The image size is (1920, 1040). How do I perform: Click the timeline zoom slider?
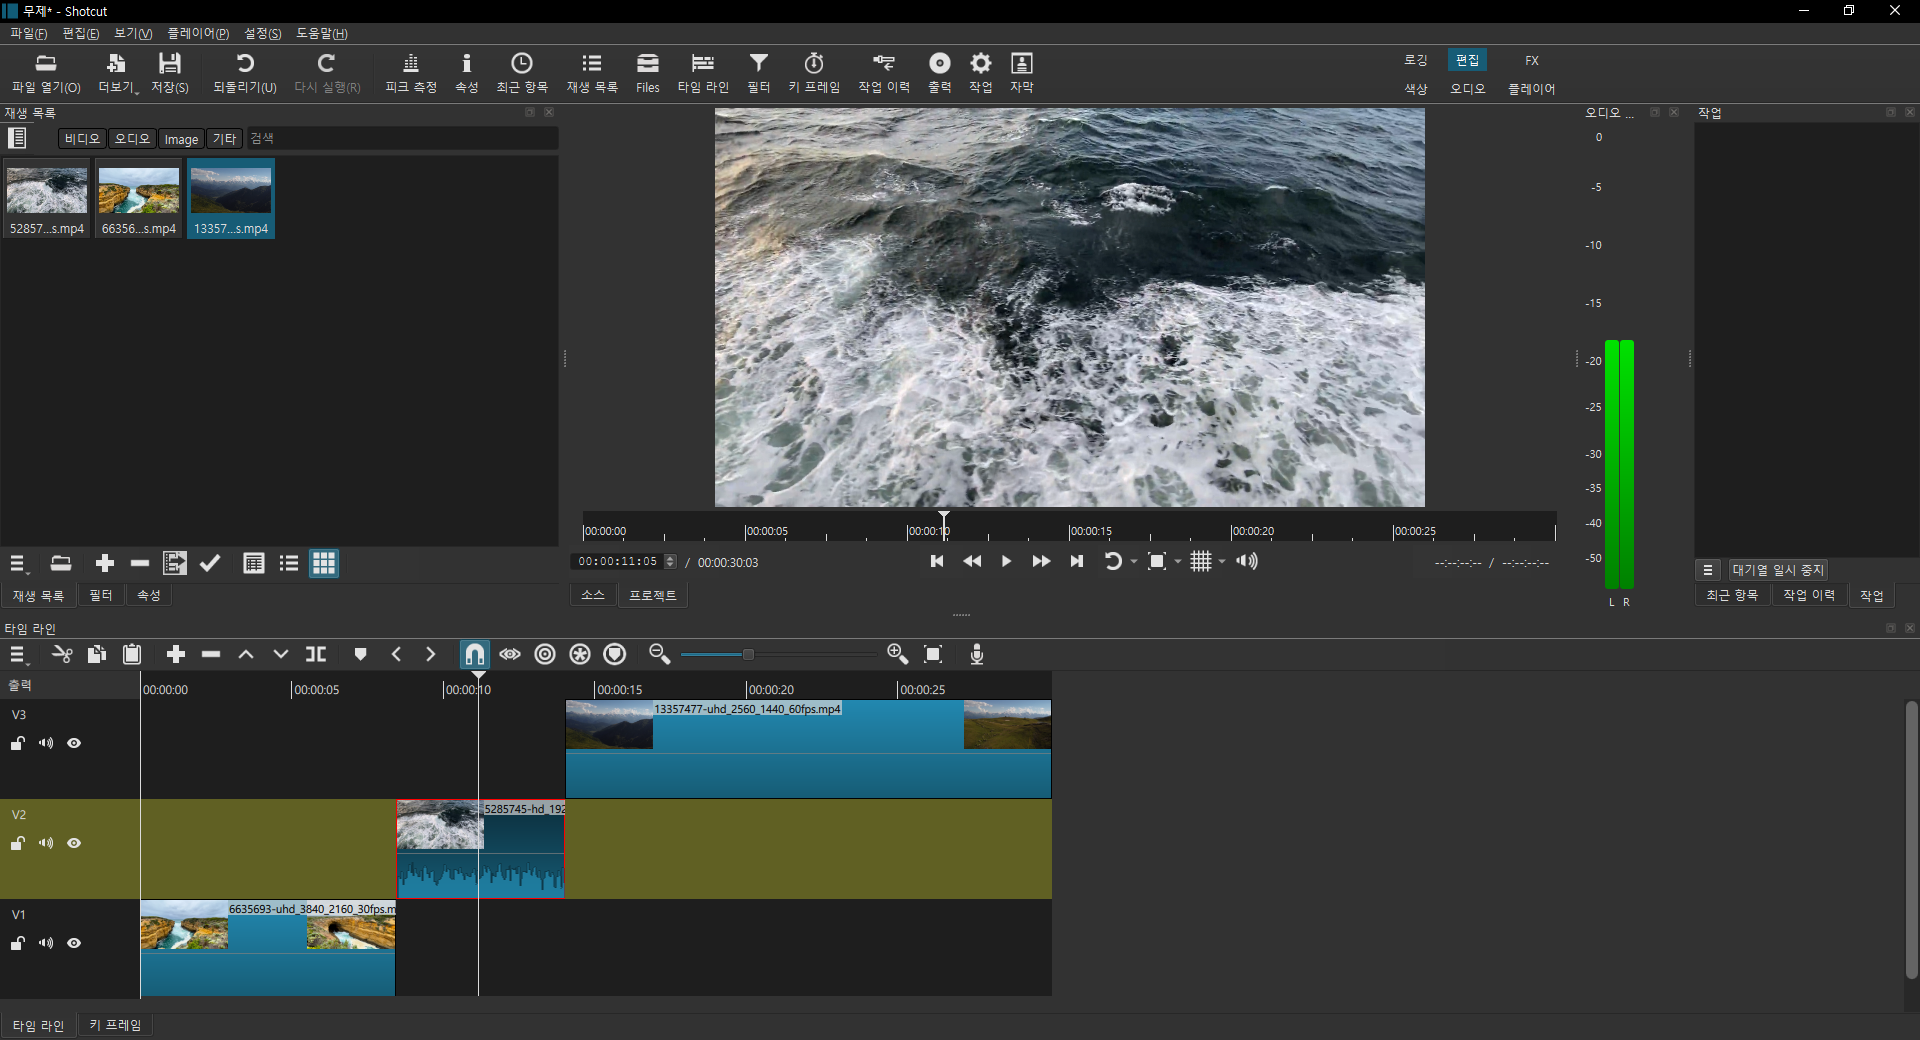click(778, 654)
